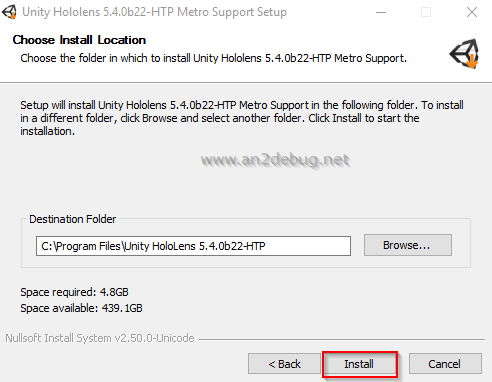Click the www.an2debug.net watermark
Screen dimensions: 492x382
point(275,161)
